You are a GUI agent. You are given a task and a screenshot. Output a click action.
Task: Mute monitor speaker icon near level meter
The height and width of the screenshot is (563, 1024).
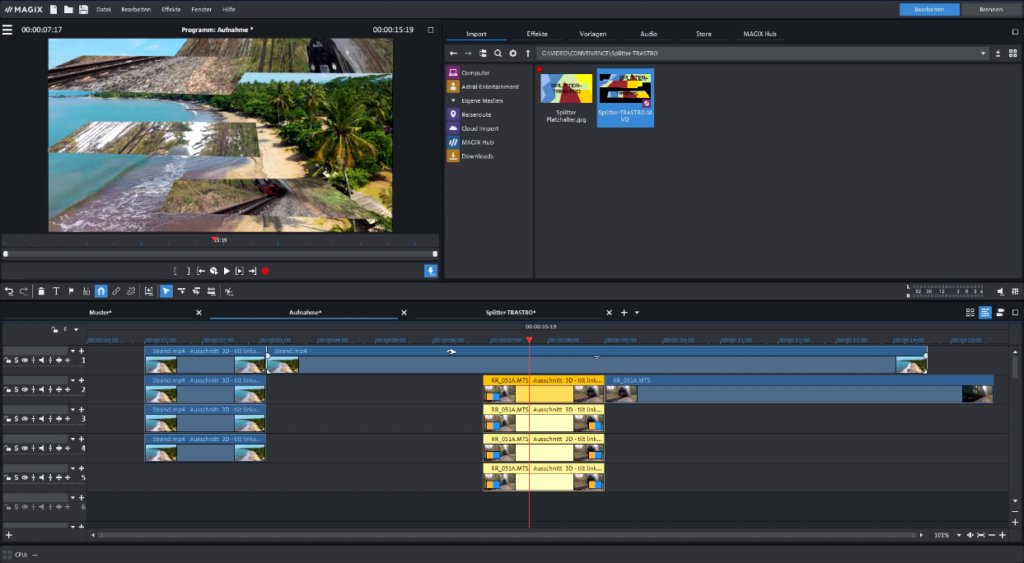[1000, 291]
